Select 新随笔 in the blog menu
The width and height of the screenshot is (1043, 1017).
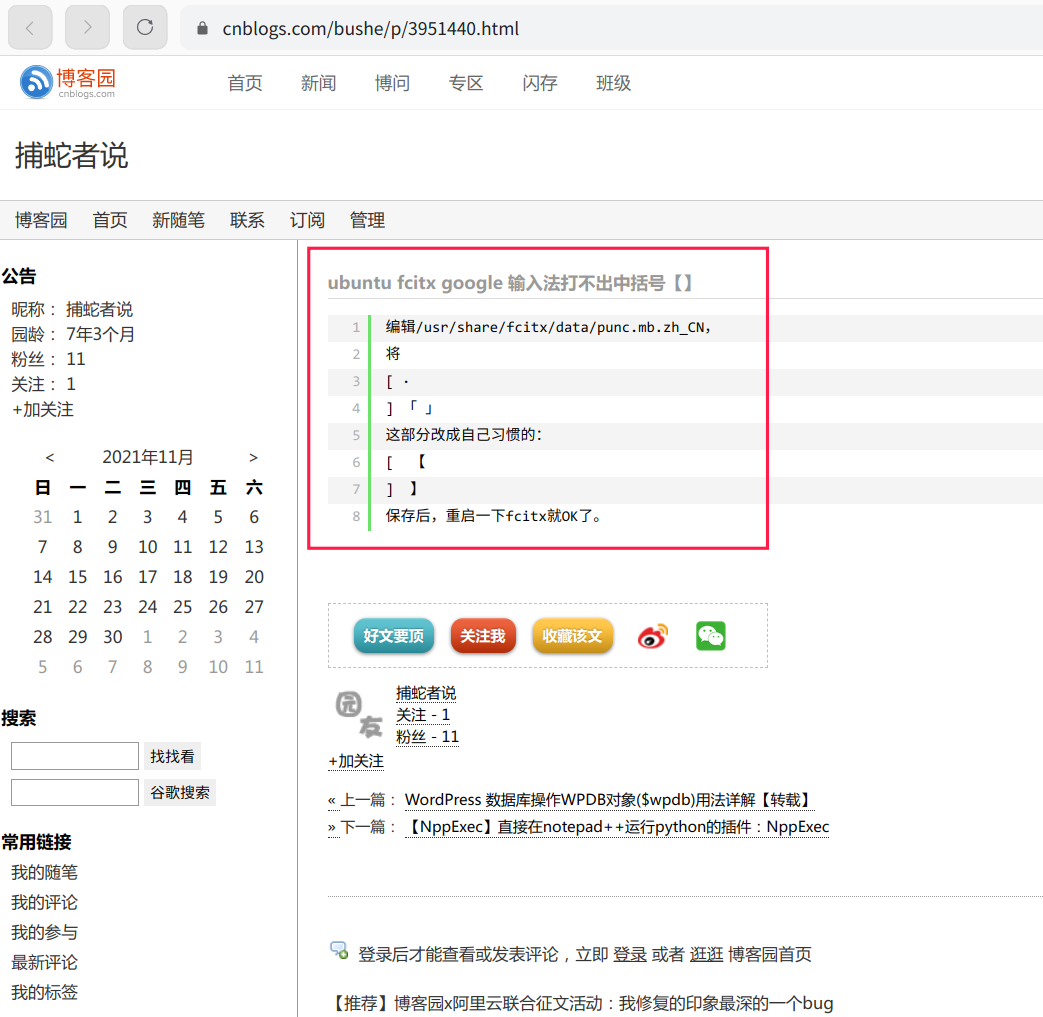point(178,220)
